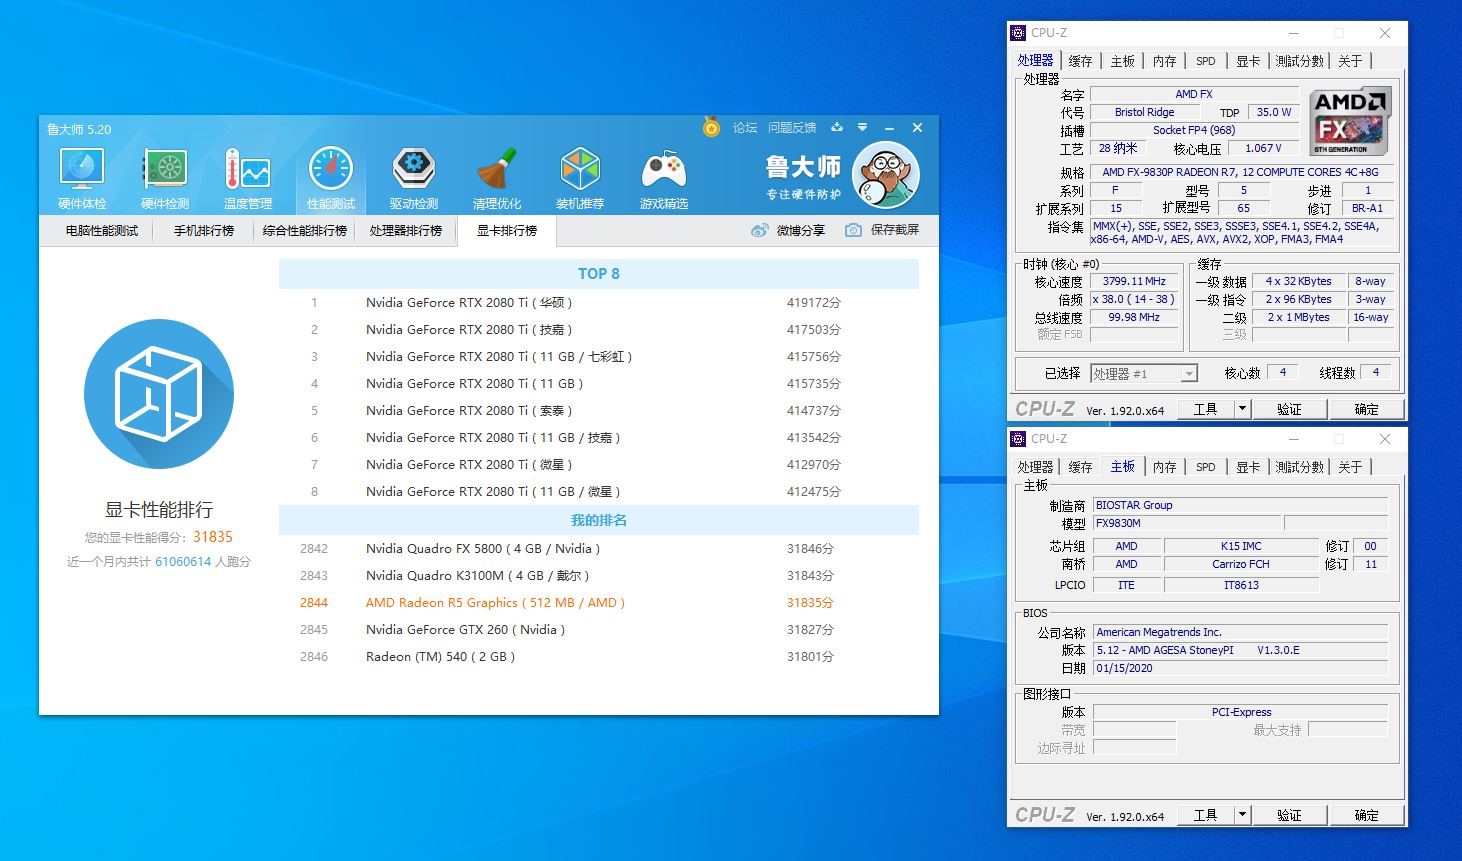
Task: Click Radeon (TM) 540 ( 2 GB ) row
Action: click(598, 656)
